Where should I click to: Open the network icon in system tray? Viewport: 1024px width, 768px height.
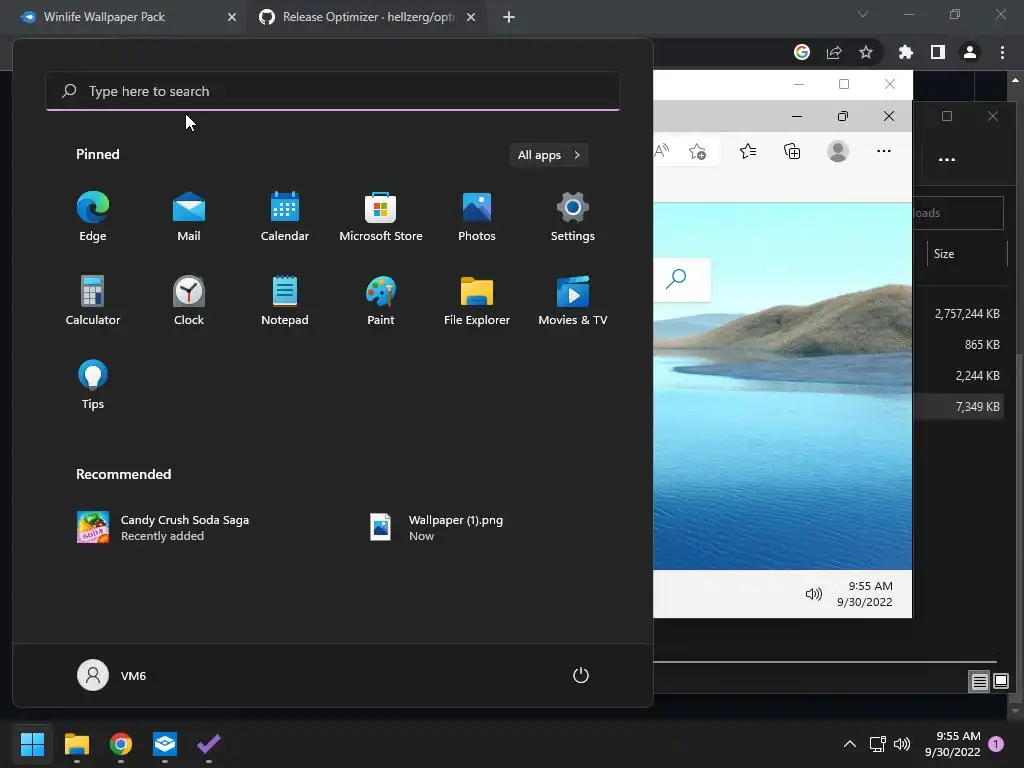pyautogui.click(x=878, y=744)
